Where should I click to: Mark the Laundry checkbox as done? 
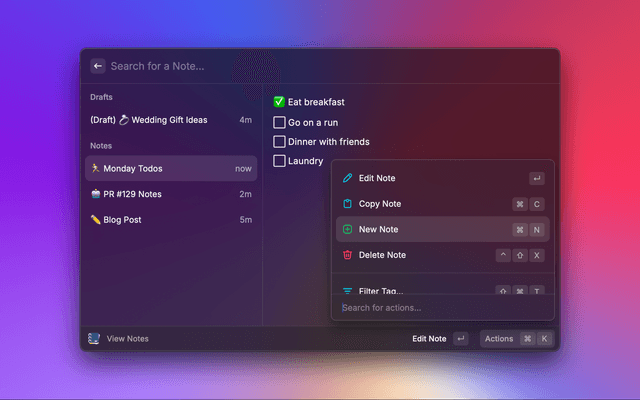tap(280, 160)
